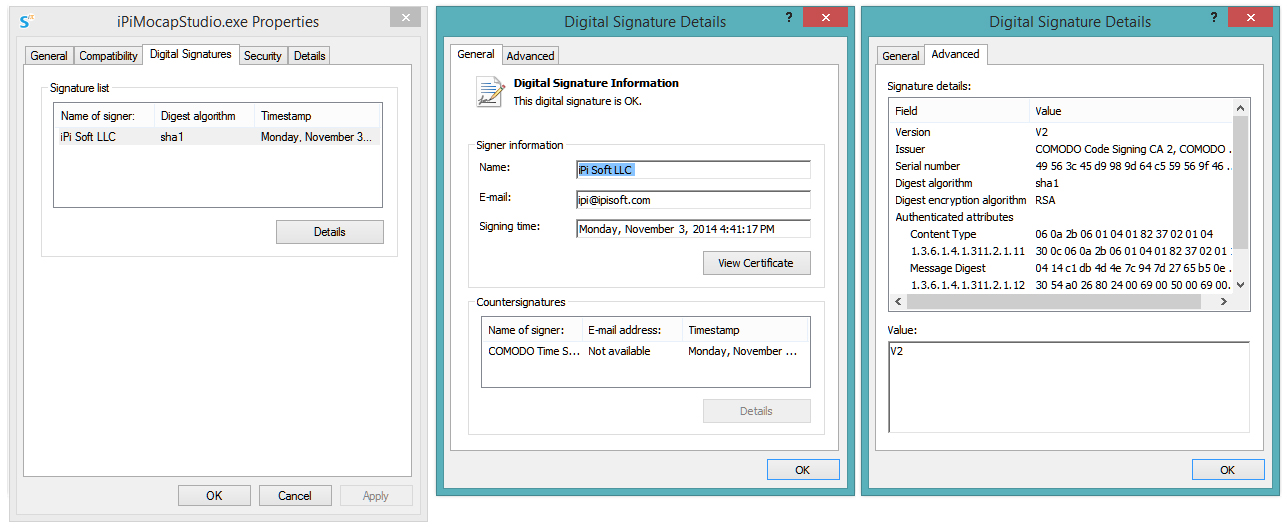Click the Field column header in Signature details
The height and width of the screenshot is (532, 1287).
click(x=959, y=111)
